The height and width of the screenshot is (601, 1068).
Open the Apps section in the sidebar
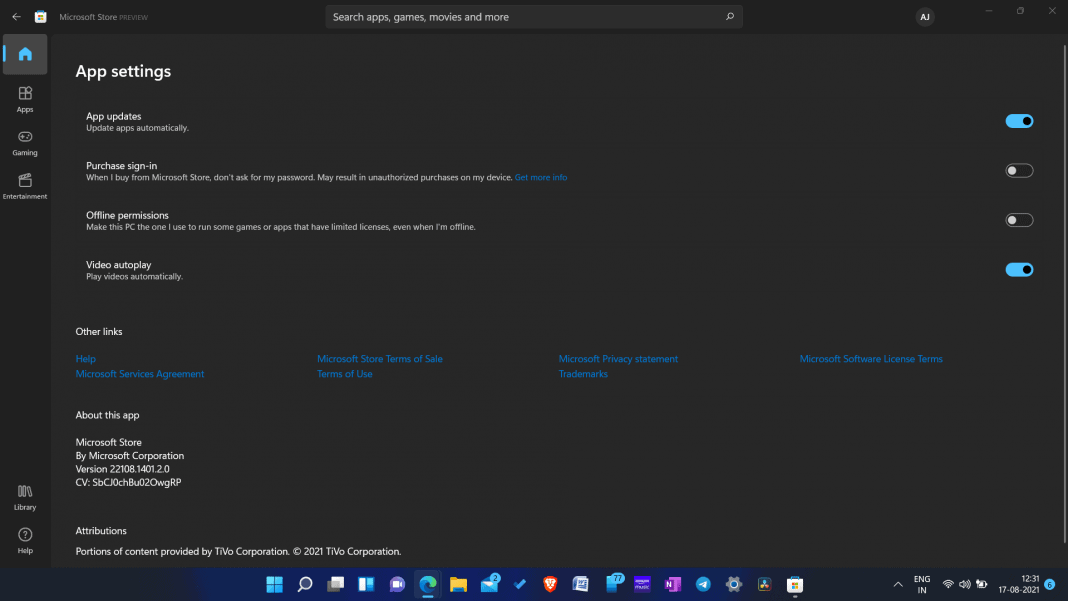click(x=24, y=98)
